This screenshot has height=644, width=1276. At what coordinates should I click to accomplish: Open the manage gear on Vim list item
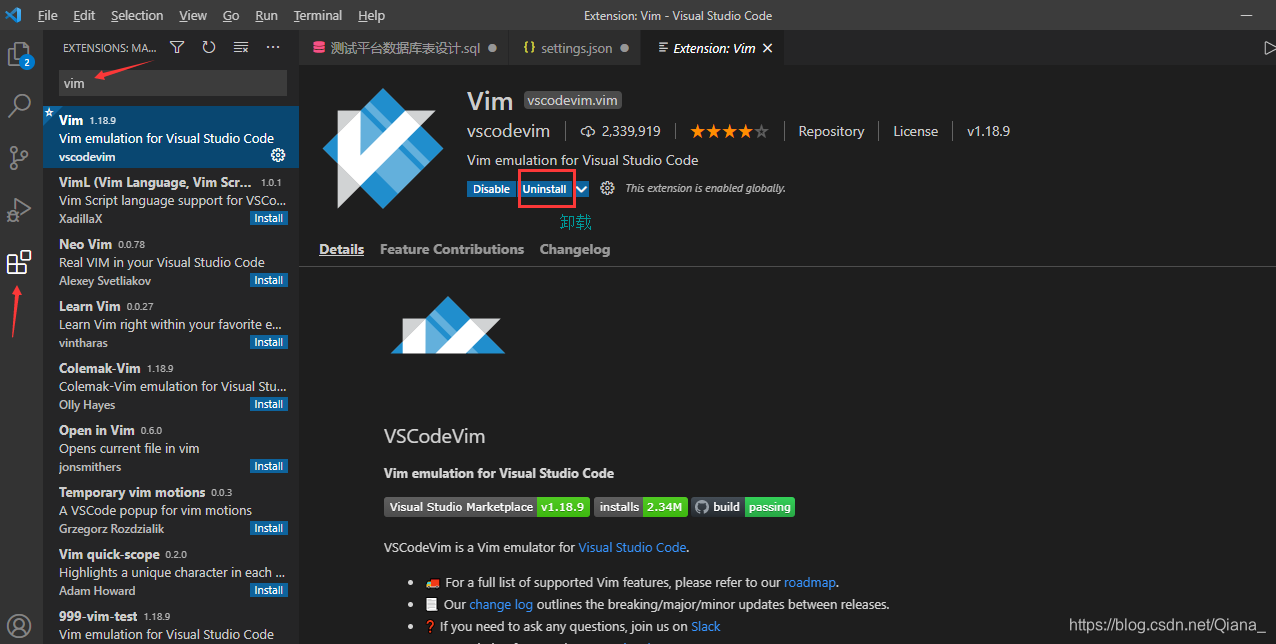pos(278,155)
